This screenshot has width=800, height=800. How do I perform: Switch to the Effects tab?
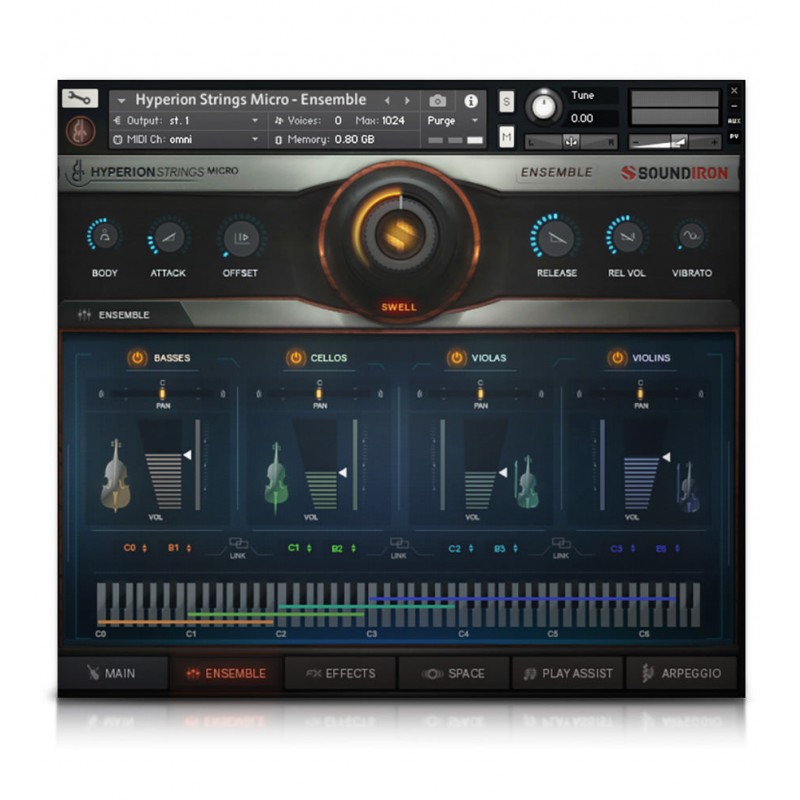point(340,674)
